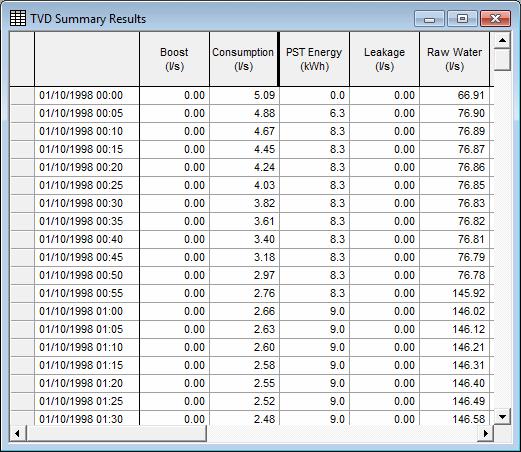Image resolution: width=521 pixels, height=452 pixels.
Task: Select the 01/10/1998 01:00 timestamp cell
Action: pos(87,311)
